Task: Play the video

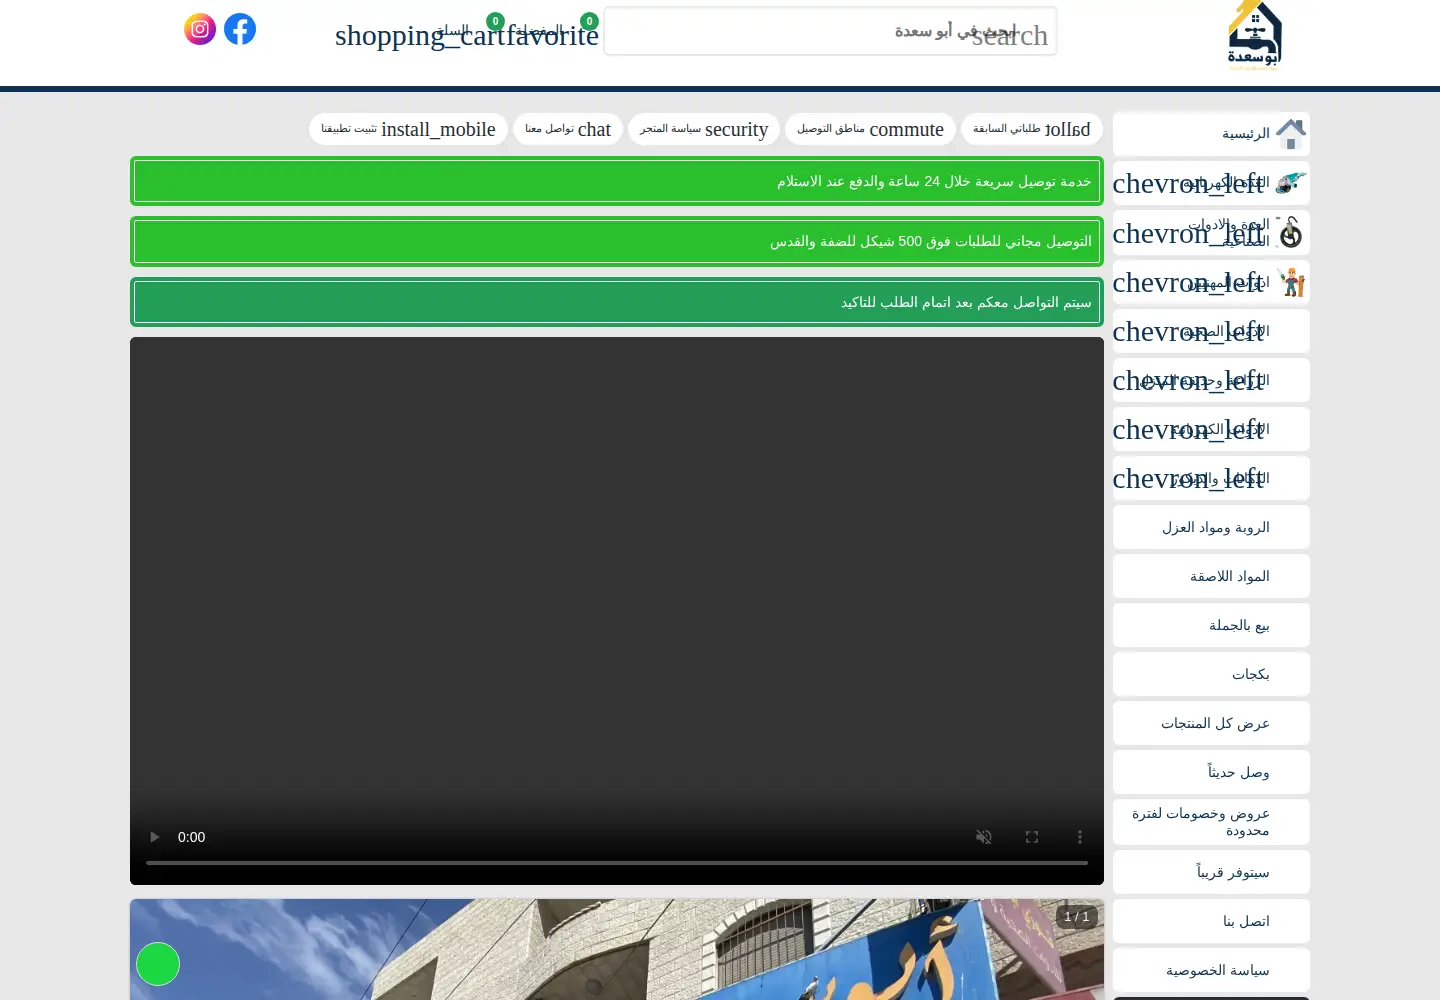Action: [x=154, y=837]
